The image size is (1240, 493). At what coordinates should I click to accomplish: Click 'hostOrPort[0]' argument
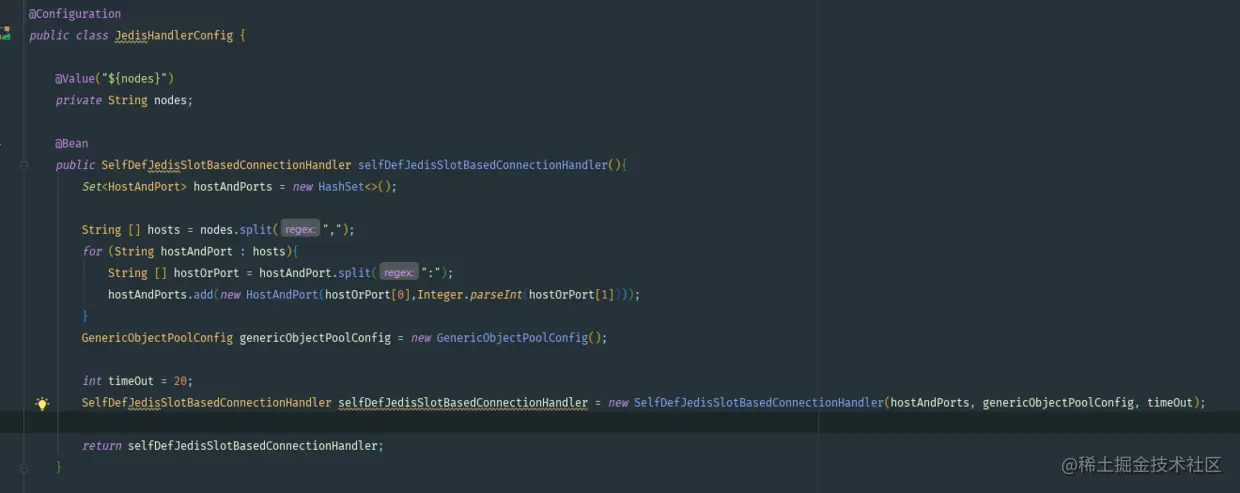(369, 295)
